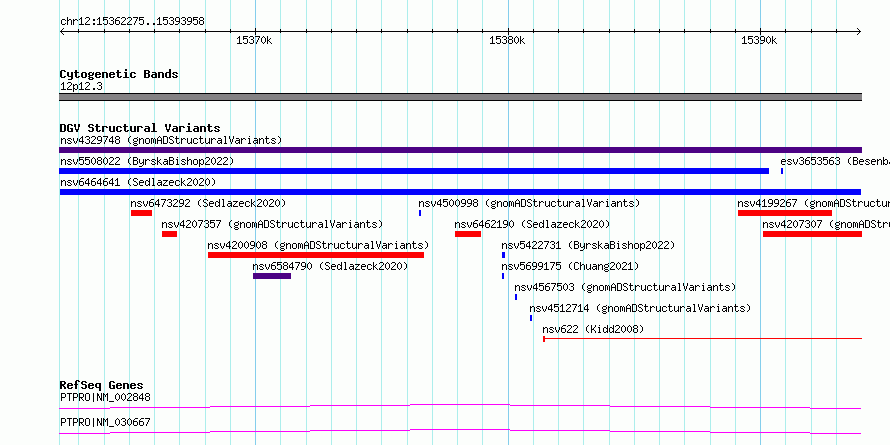Open the nsv4199267 label

813,203
